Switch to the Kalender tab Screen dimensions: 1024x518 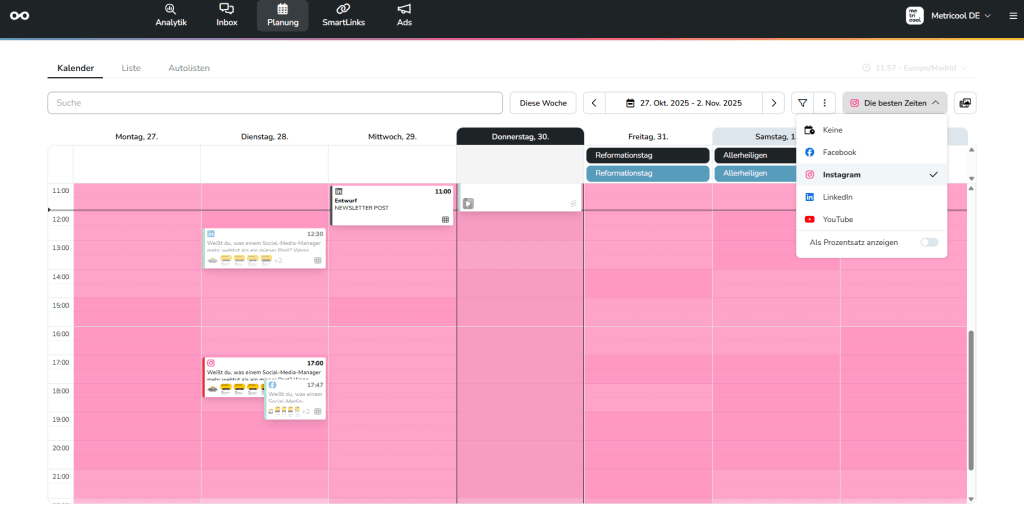tap(75, 68)
